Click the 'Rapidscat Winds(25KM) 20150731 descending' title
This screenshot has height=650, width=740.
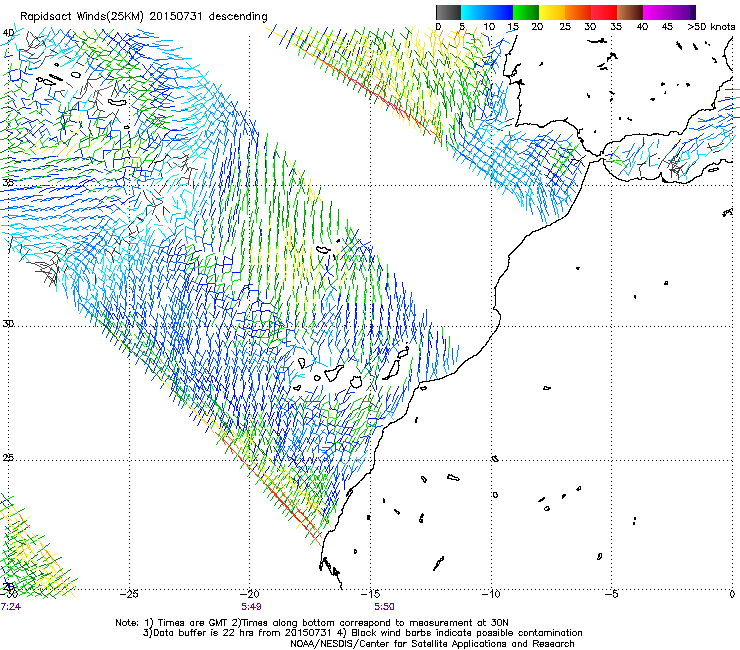pos(143,17)
